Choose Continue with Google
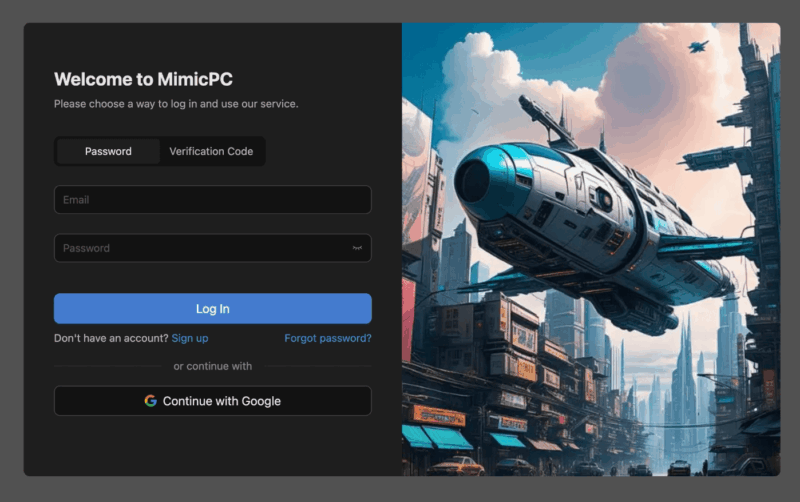Screen dimensions: 800x502 pos(213,401)
